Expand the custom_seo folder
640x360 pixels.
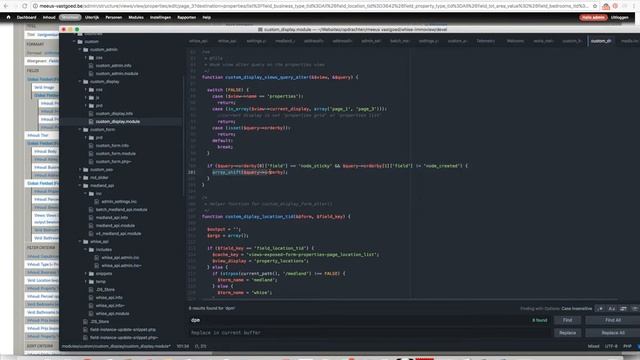[x=80, y=169]
